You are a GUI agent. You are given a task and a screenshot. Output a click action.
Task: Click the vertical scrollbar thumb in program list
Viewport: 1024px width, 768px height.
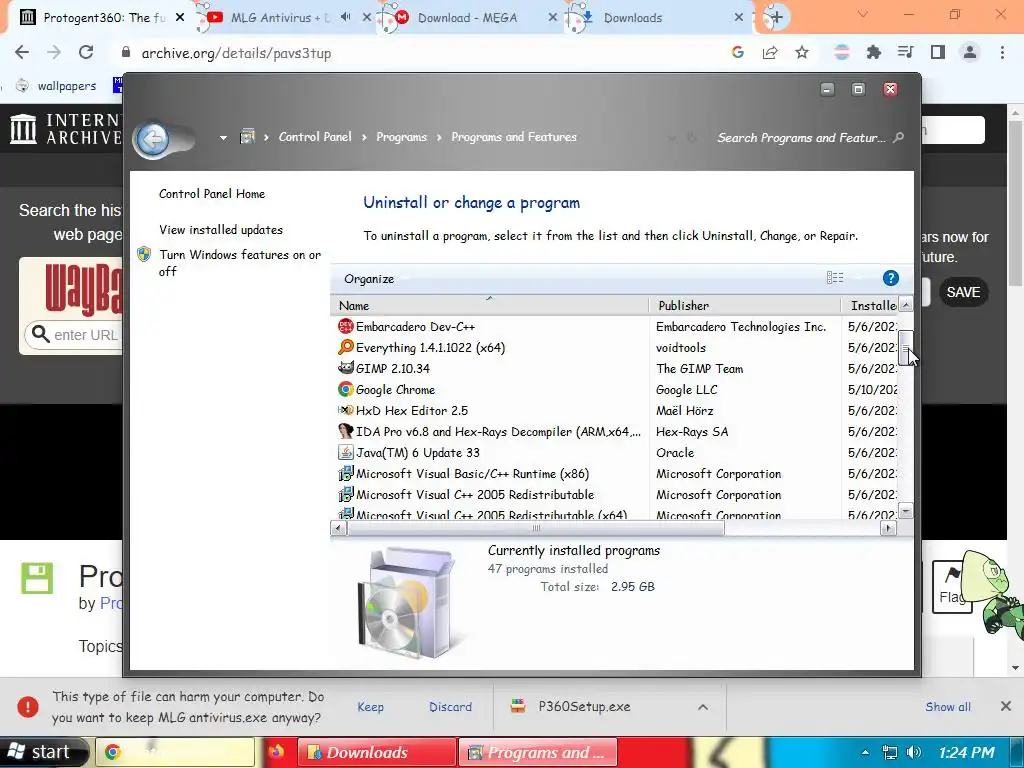point(905,347)
